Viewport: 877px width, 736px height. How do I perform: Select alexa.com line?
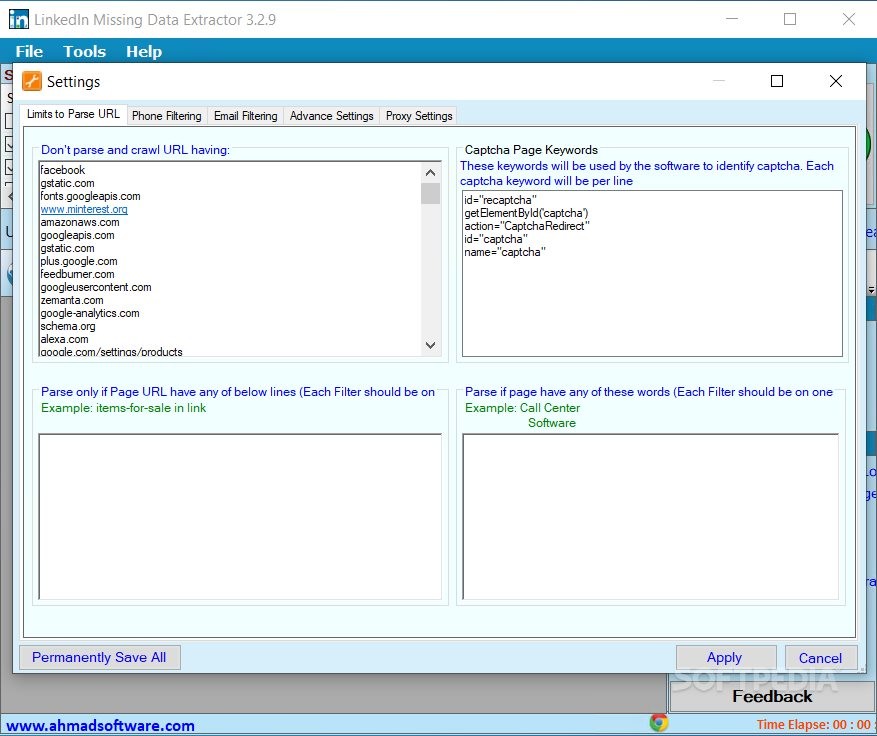[x=64, y=339]
